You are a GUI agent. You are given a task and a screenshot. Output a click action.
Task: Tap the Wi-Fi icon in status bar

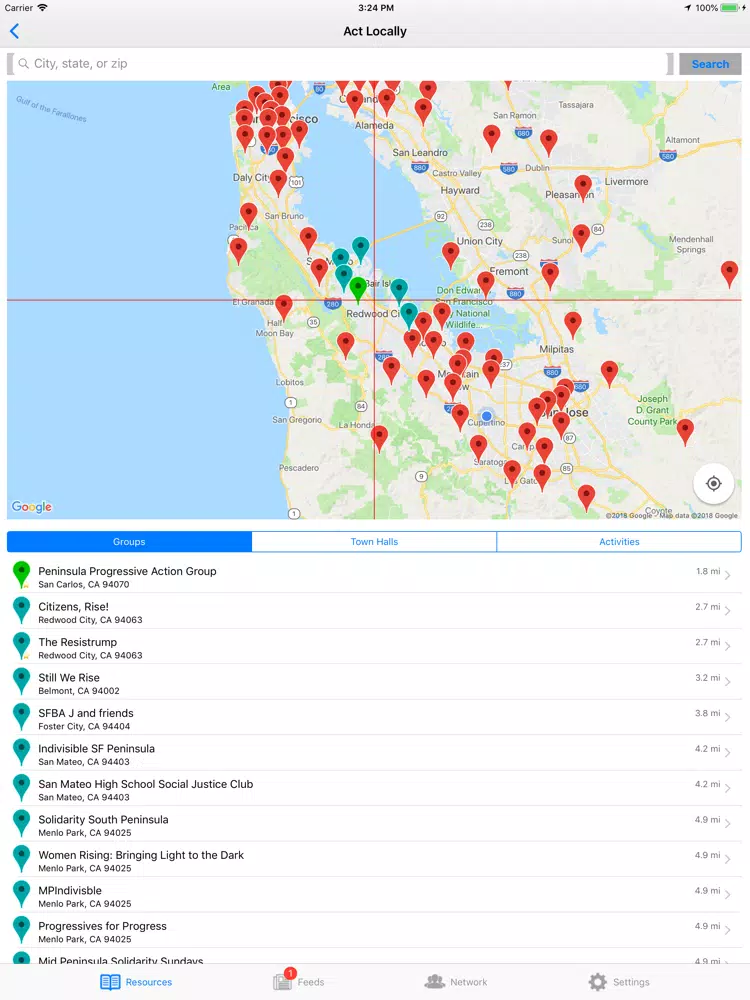point(43,8)
